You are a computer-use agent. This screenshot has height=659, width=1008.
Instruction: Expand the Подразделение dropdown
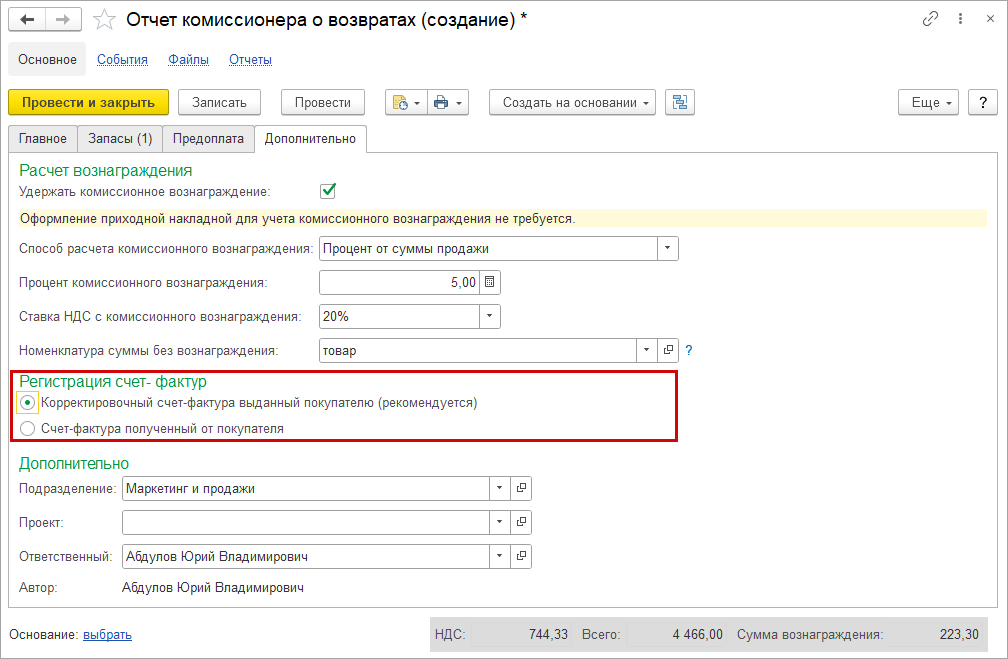(x=499, y=489)
